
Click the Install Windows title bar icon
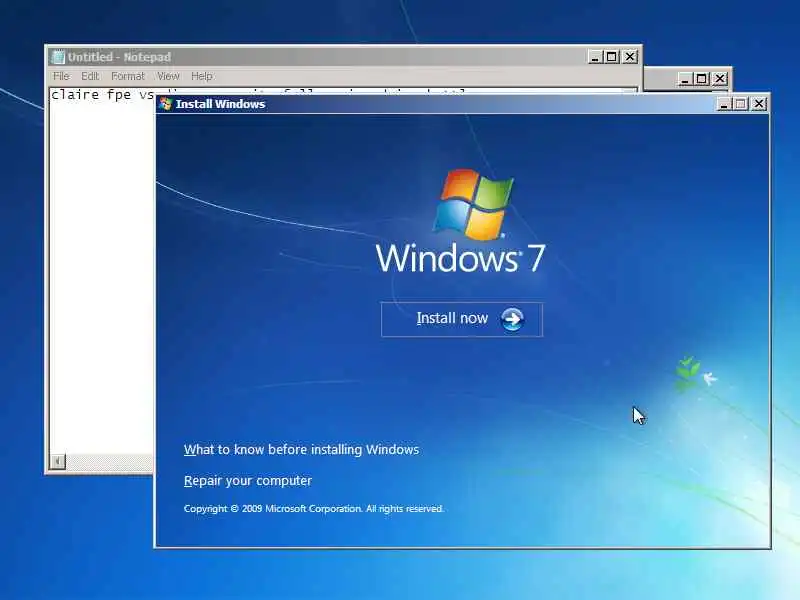pyautogui.click(x=165, y=104)
